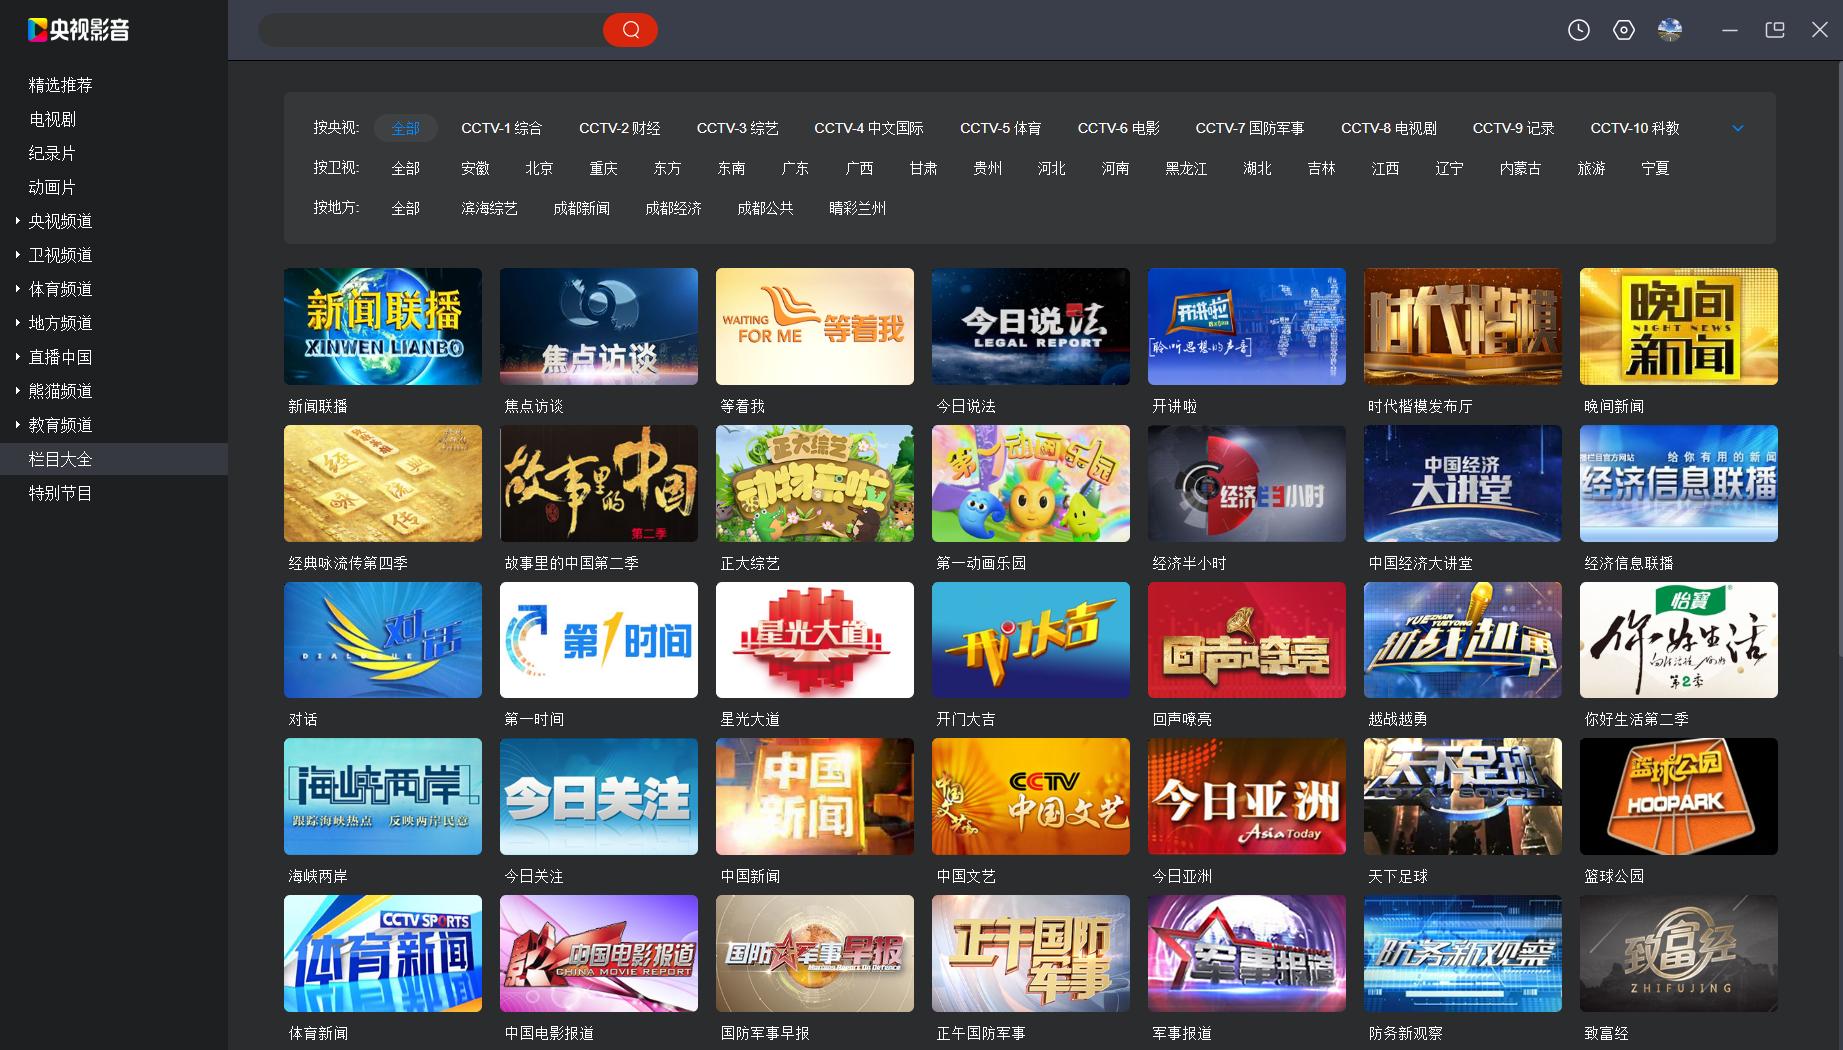
Task: Expand 直播中国 in sidebar
Action: point(60,357)
